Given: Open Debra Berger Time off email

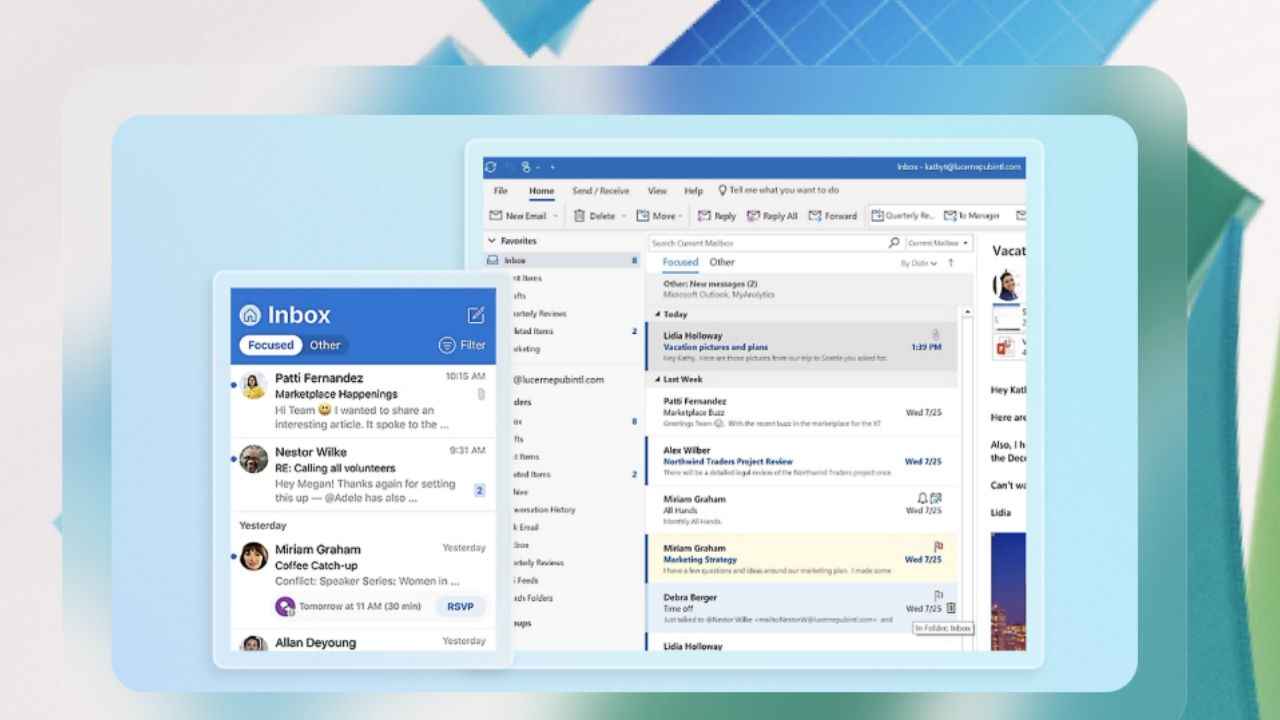Looking at the screenshot, I should (x=801, y=607).
